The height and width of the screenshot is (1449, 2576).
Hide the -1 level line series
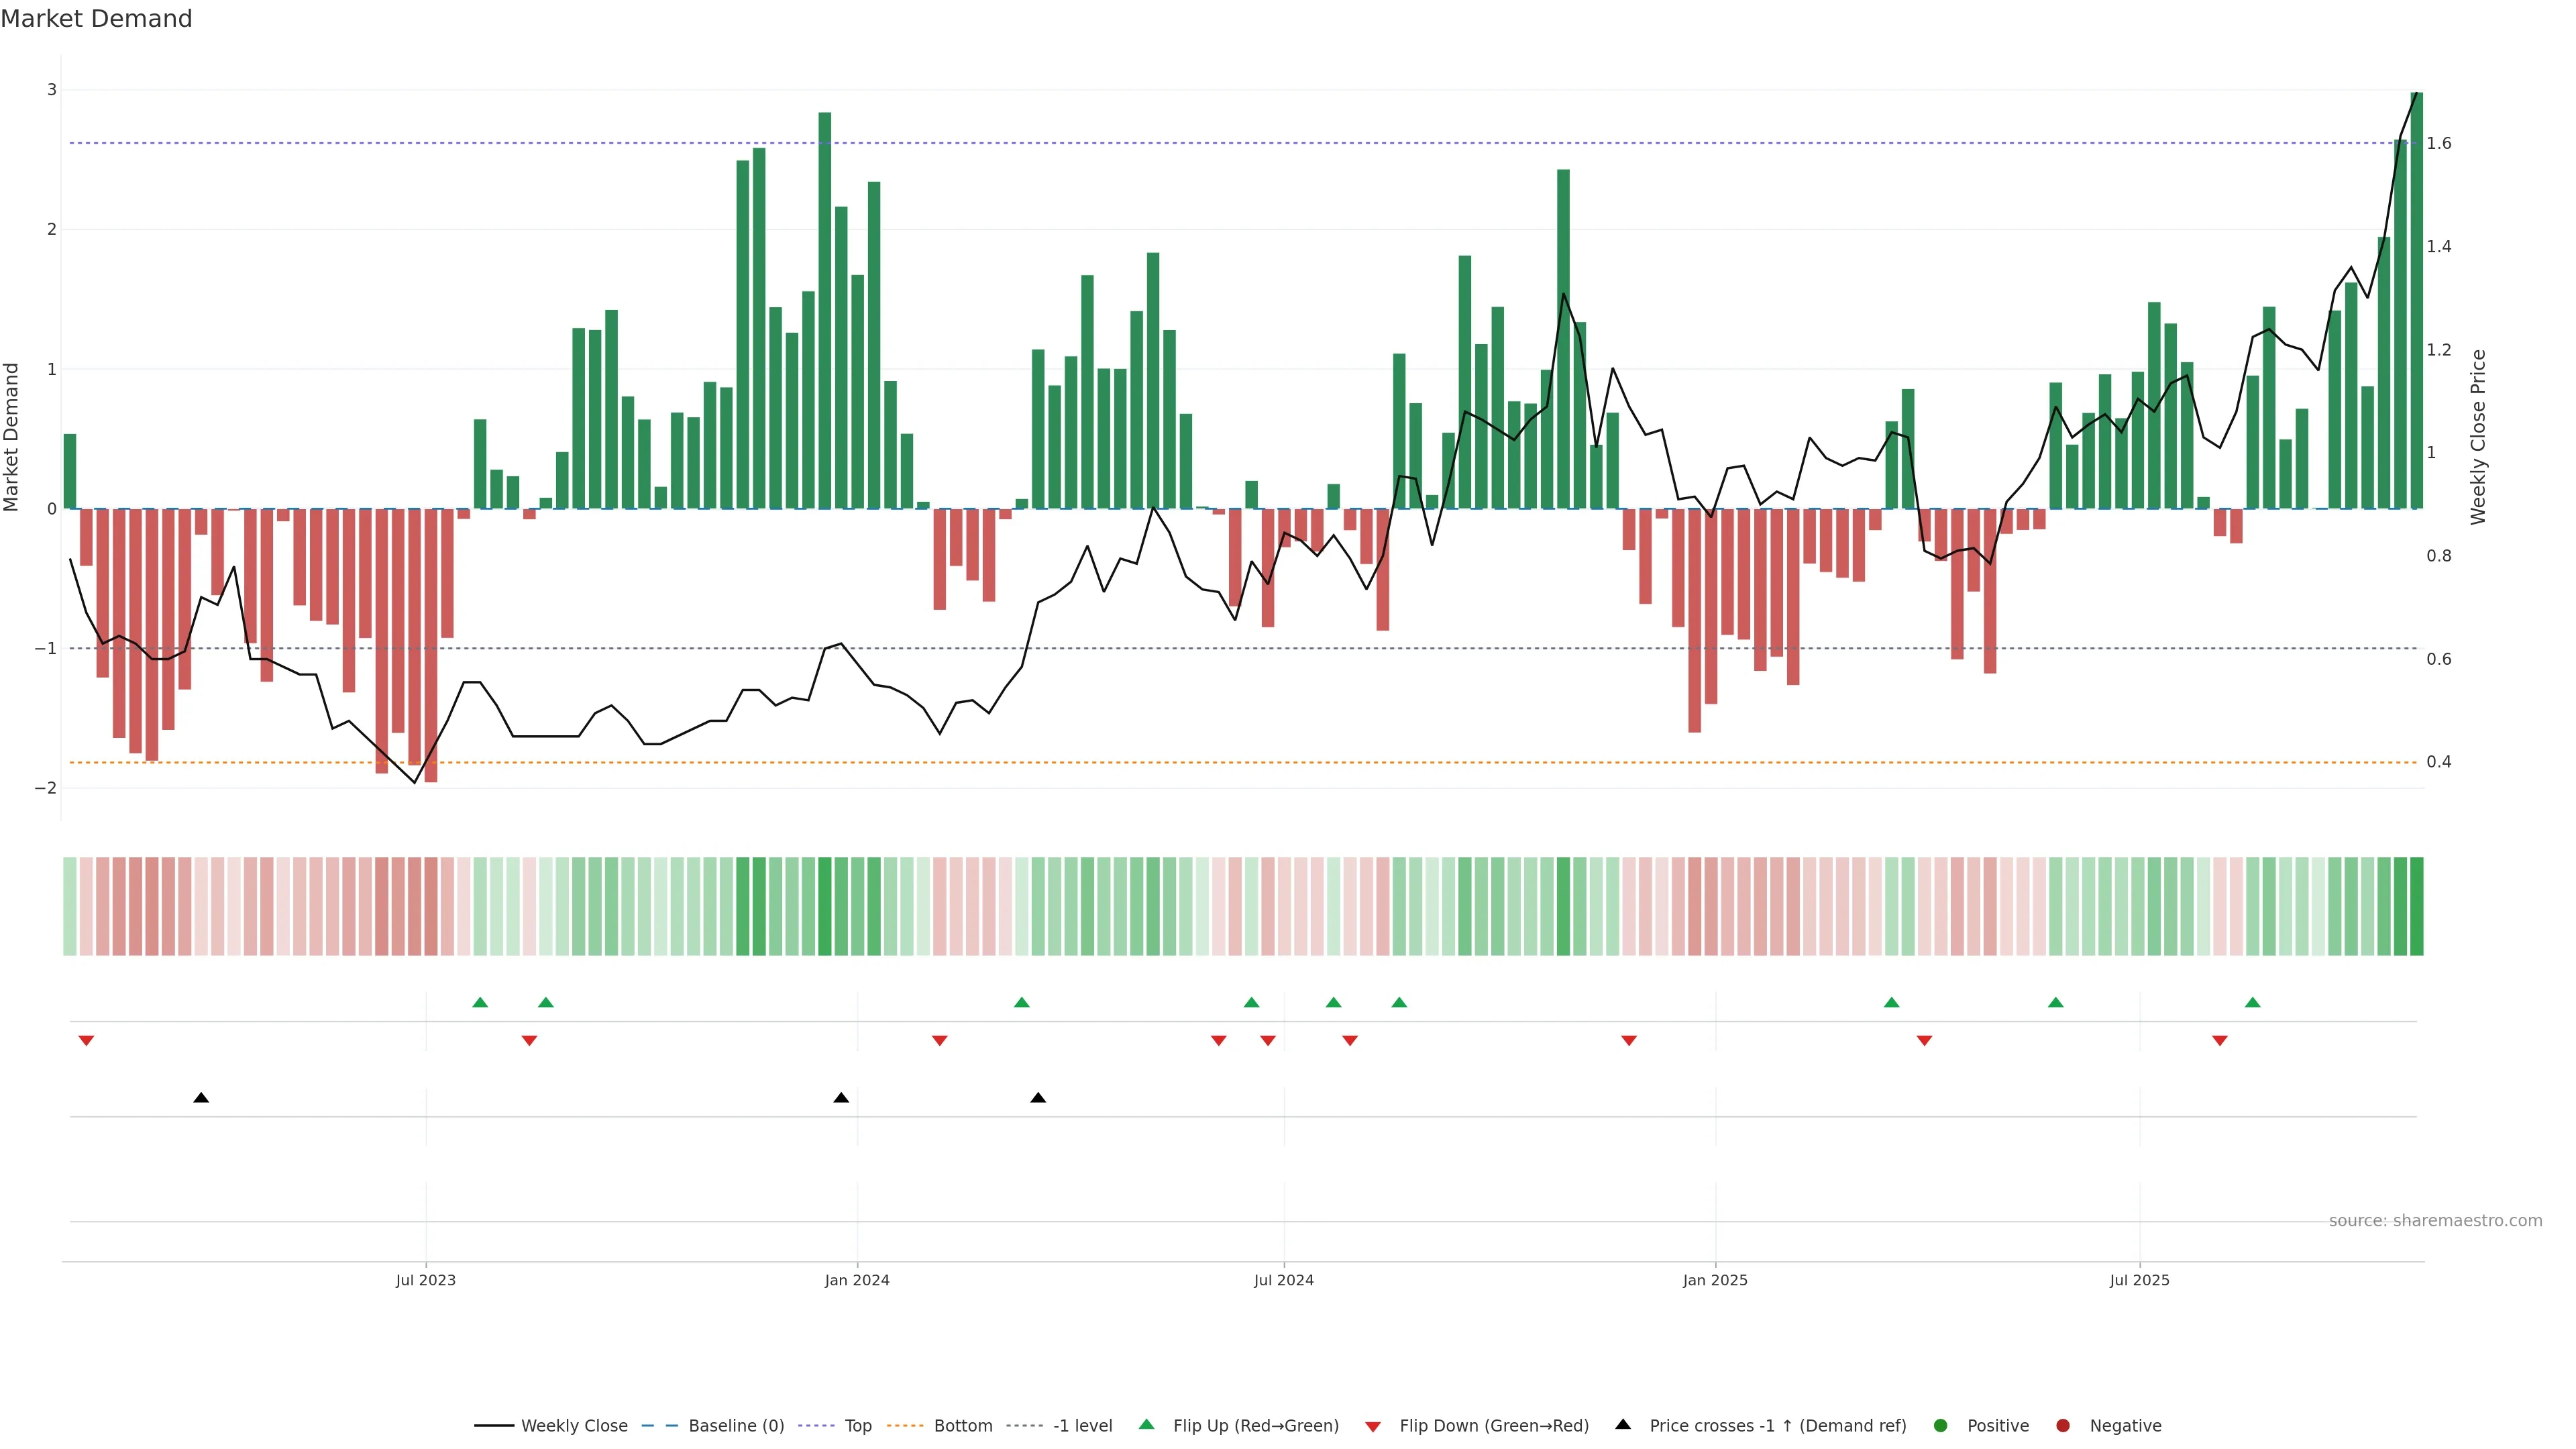1082,1425
